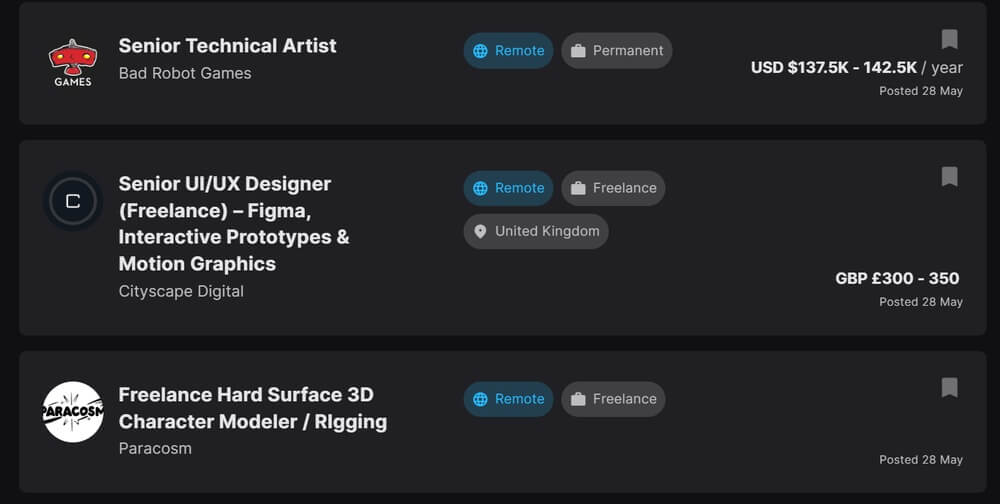Screen dimensions: 1000x504
Task: Open Freelance Hard Surface 3D Character Modeler
Action: tap(253, 408)
